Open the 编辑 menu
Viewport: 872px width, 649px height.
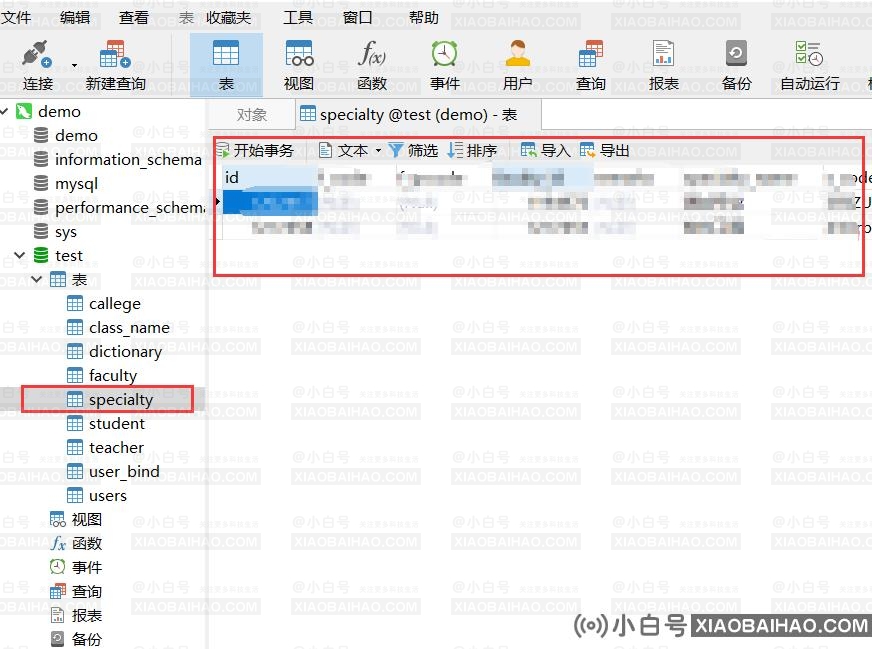click(x=75, y=17)
